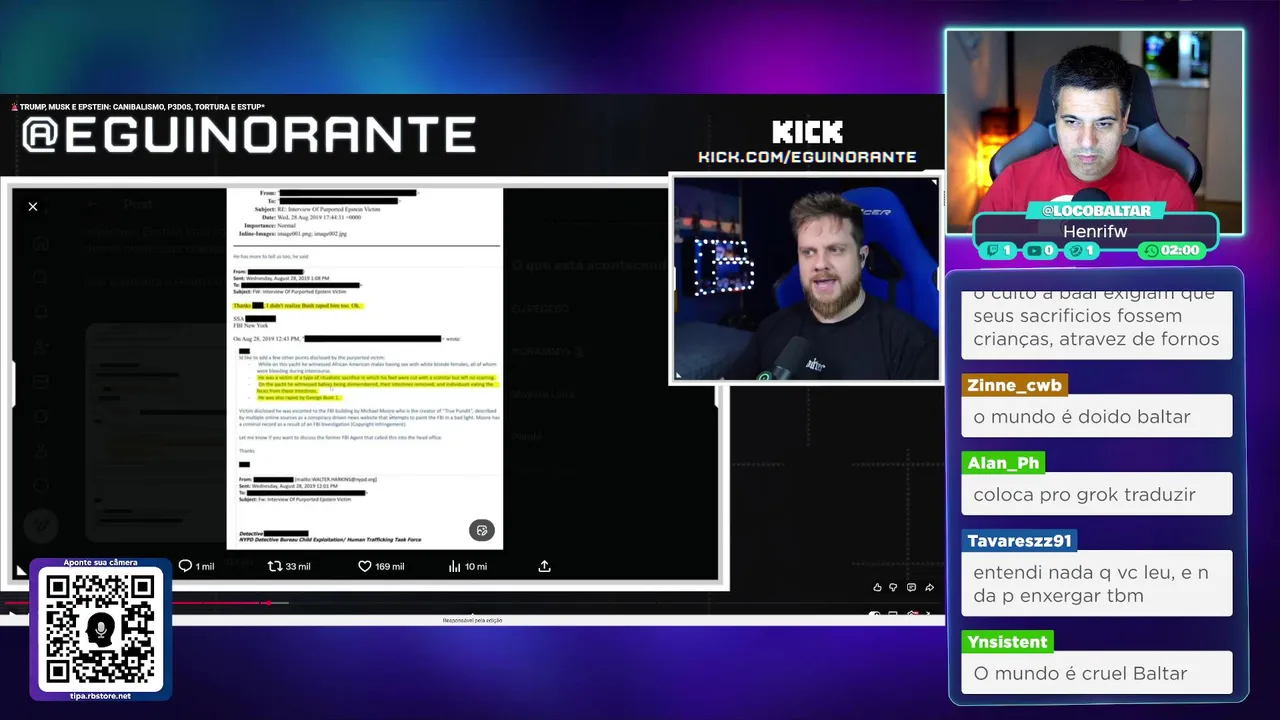Click the KICK logo above channel link
The image size is (1280, 720).
point(807,132)
